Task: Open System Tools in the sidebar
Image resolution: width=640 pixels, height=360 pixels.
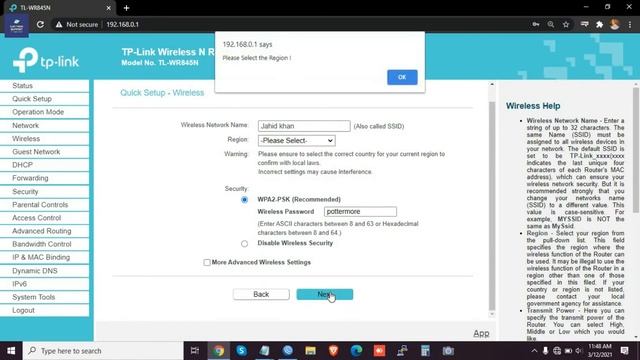Action: point(44,297)
